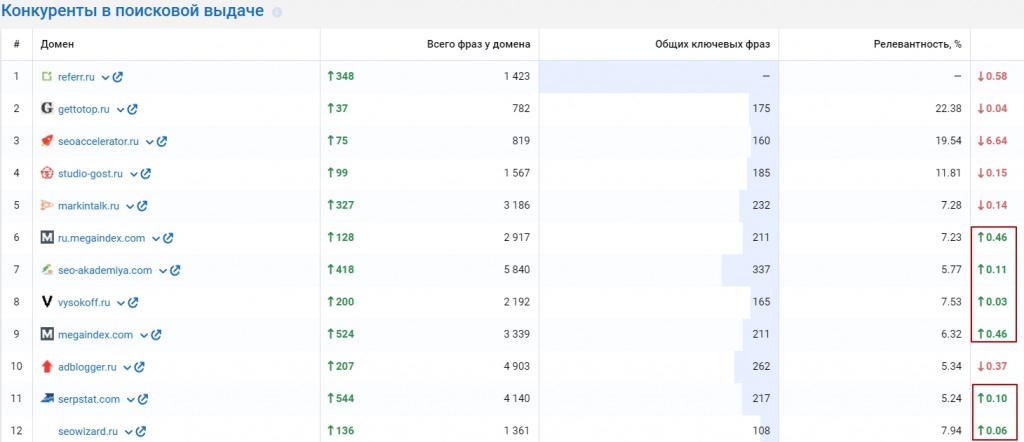
Task: Click external-link icon next to gettotop.ru
Action: point(132,109)
